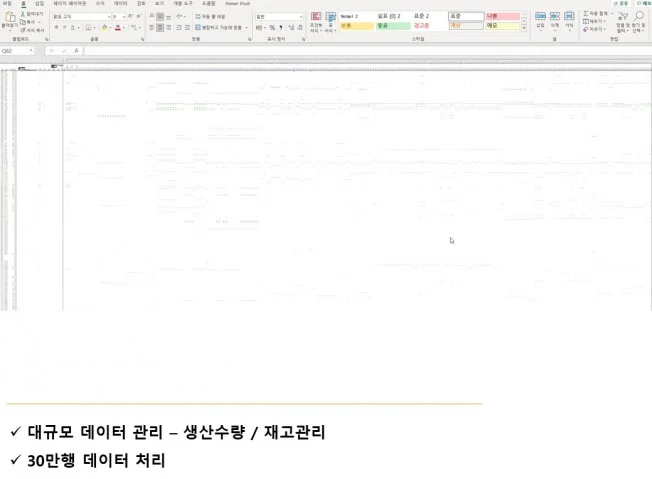The width and height of the screenshot is (652, 479).
Task: Apply the 보통 (Neutral) yellow cell style
Action: tap(356, 26)
